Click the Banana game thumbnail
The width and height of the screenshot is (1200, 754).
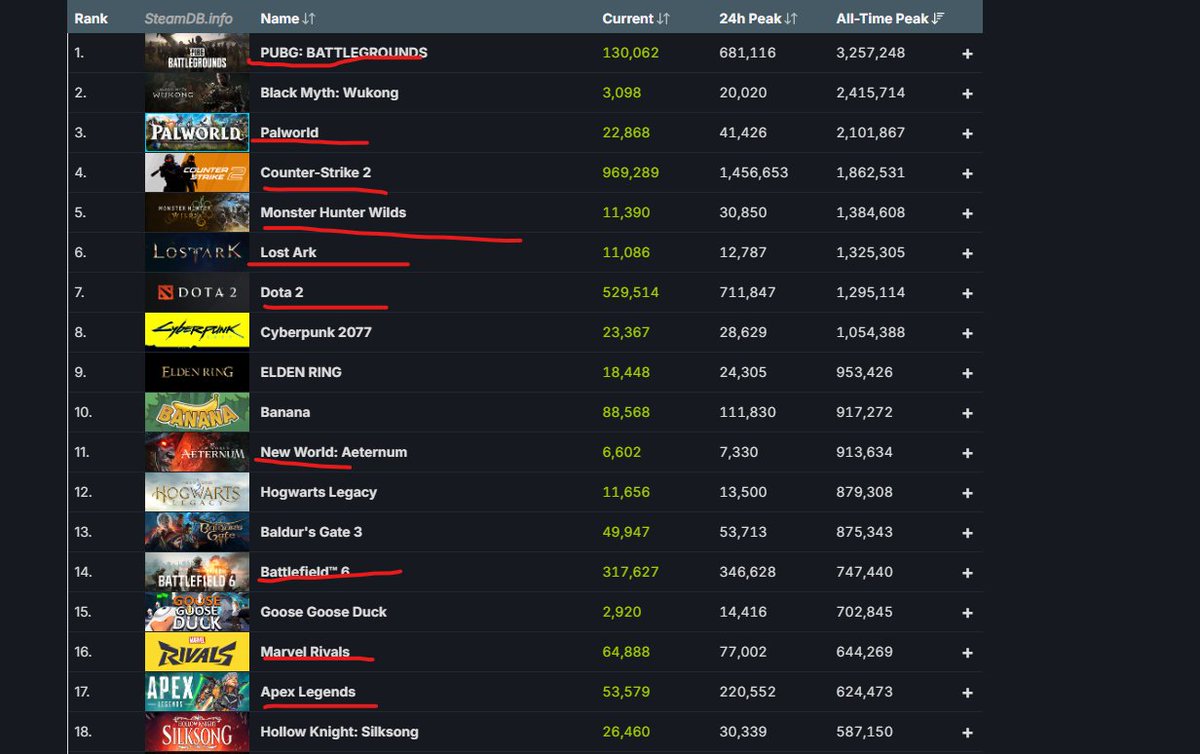click(x=196, y=412)
